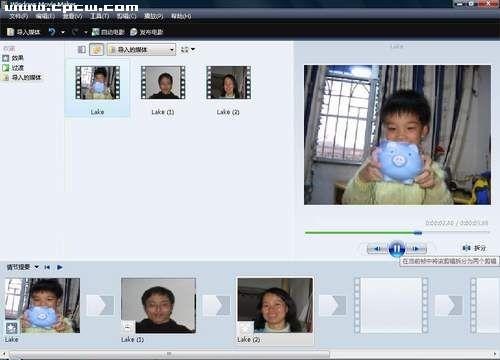The width and height of the screenshot is (500, 360).
Task: Select 导入的媒体 in the left pane
Action: click(x=22, y=77)
